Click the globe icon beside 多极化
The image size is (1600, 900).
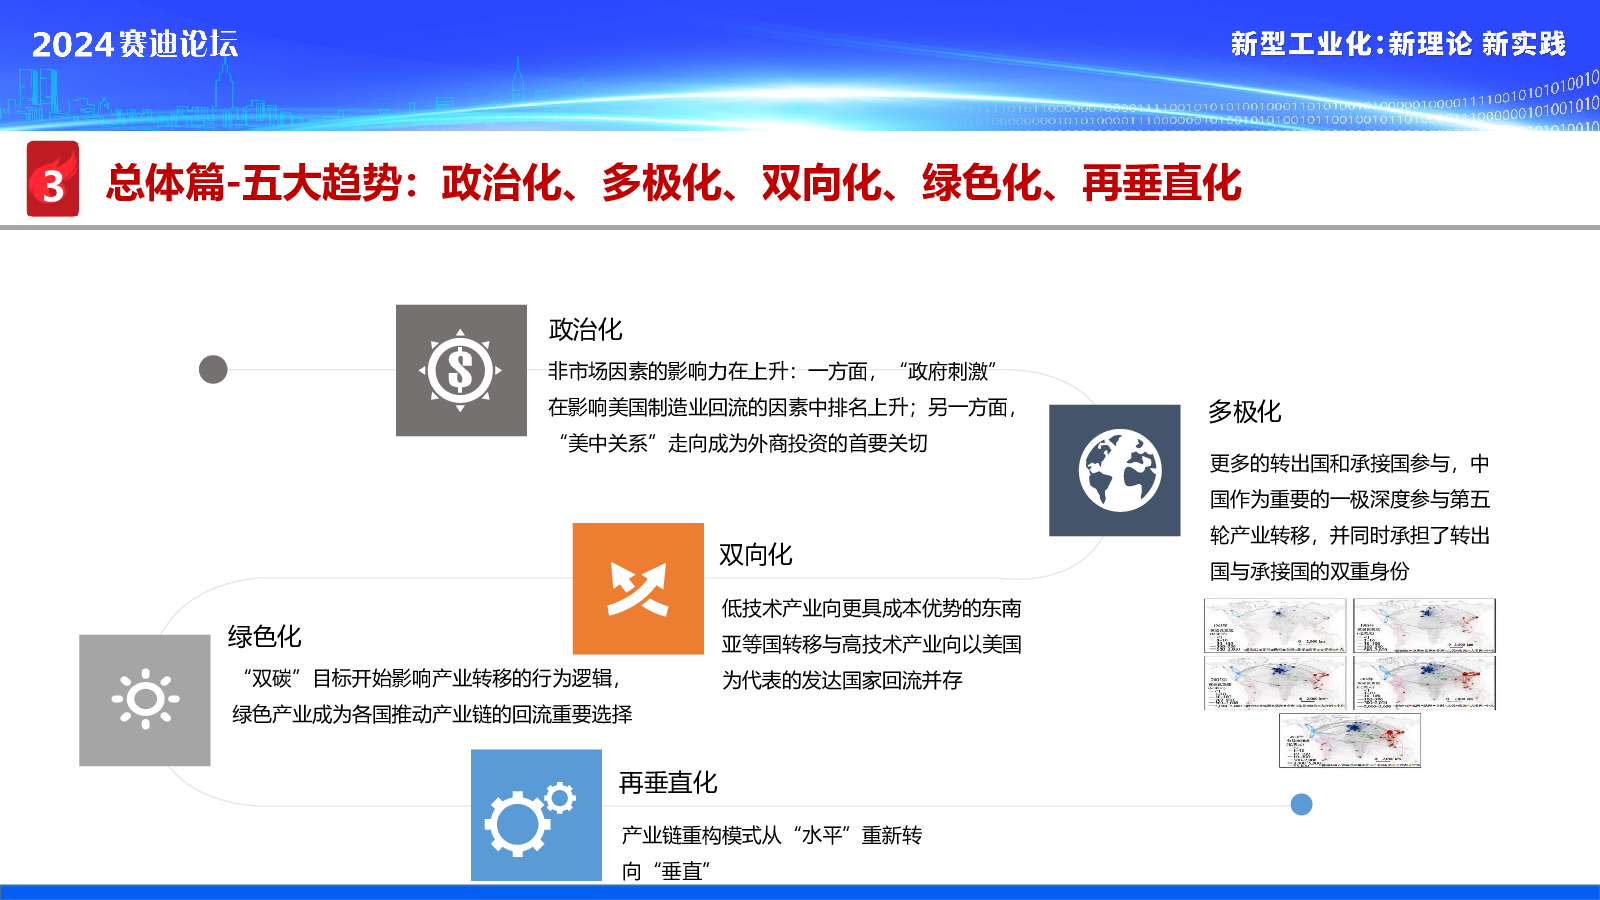tap(1114, 470)
